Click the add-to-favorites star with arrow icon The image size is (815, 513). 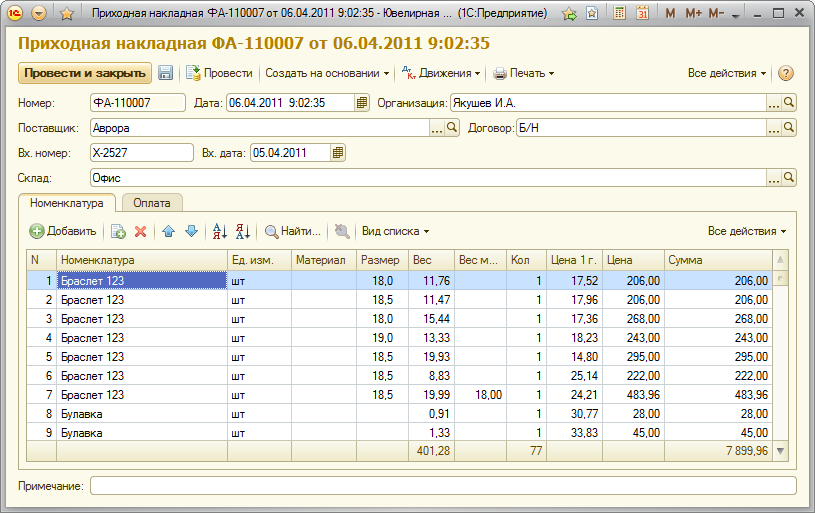570,14
